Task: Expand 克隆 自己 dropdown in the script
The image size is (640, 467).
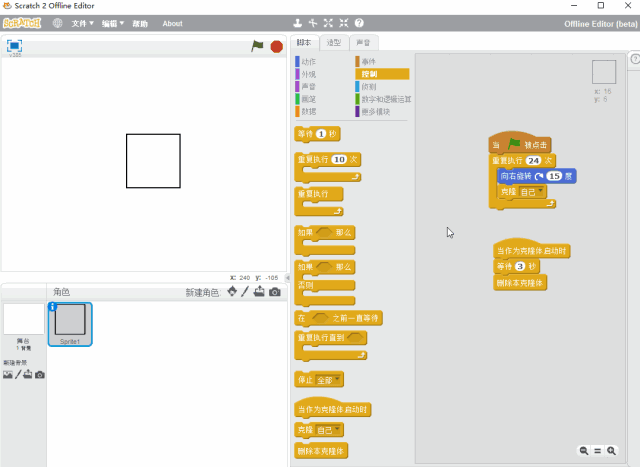Action: click(541, 192)
